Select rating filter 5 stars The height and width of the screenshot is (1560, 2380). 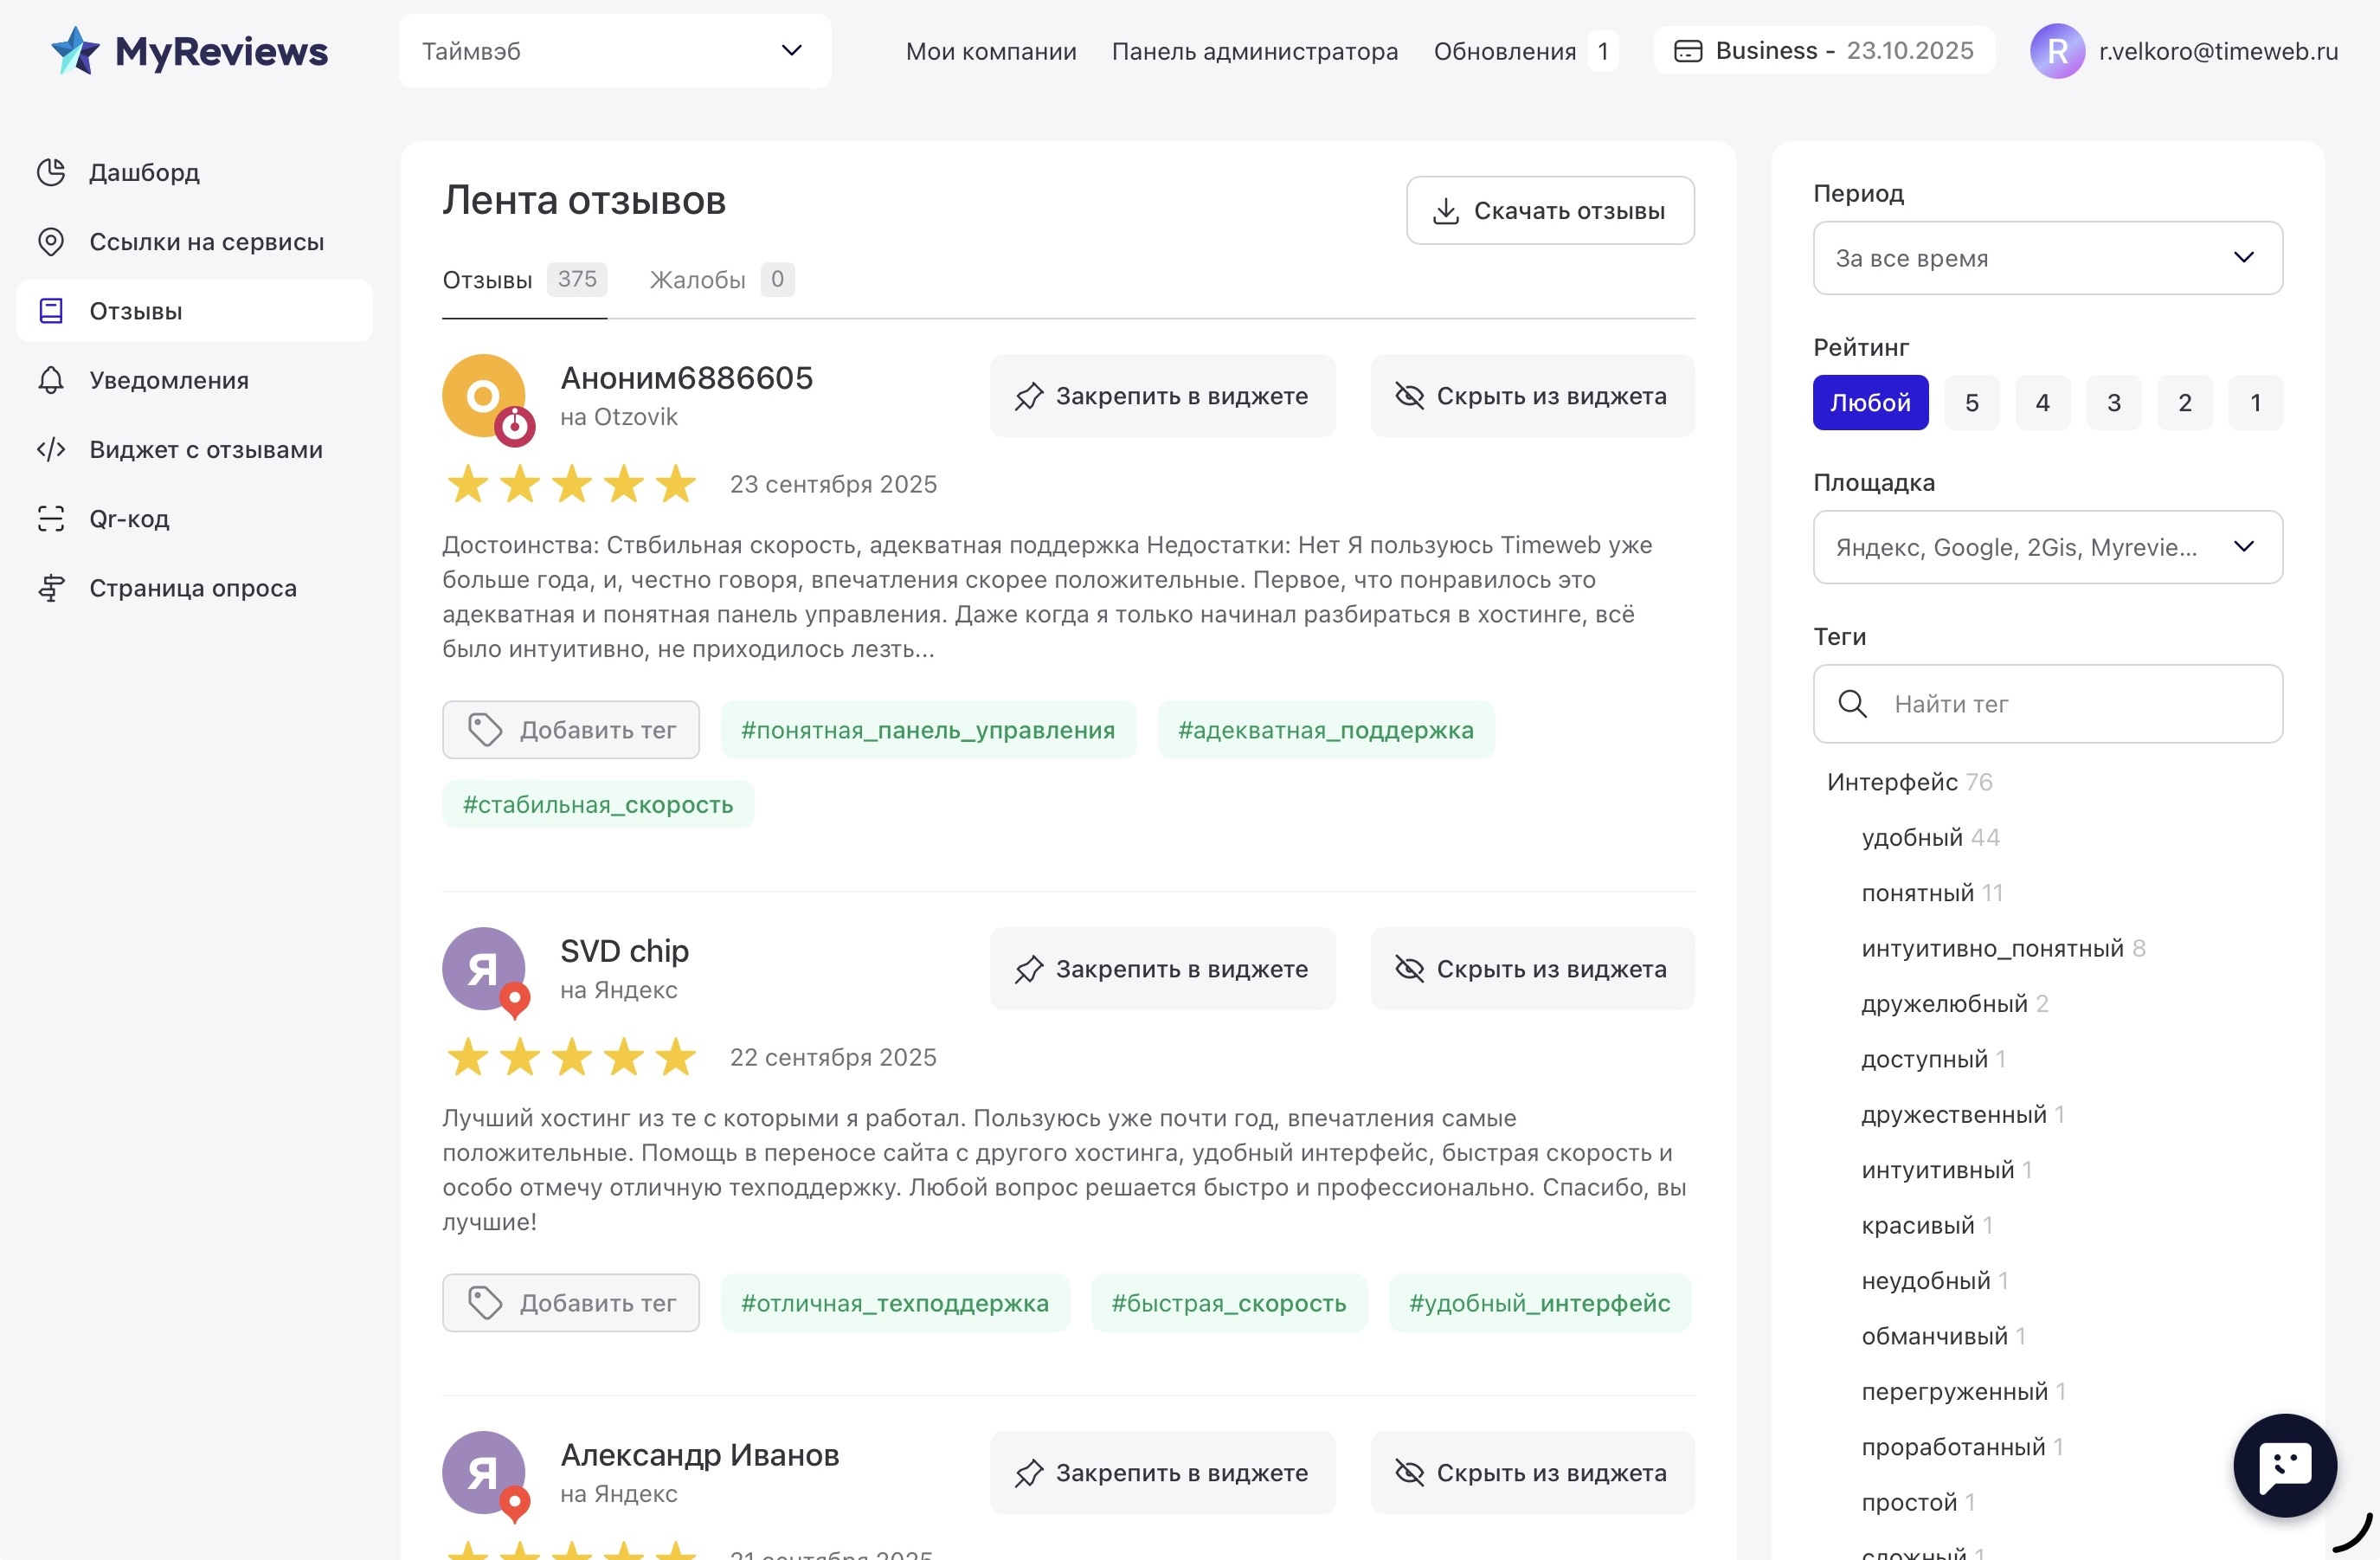1971,402
